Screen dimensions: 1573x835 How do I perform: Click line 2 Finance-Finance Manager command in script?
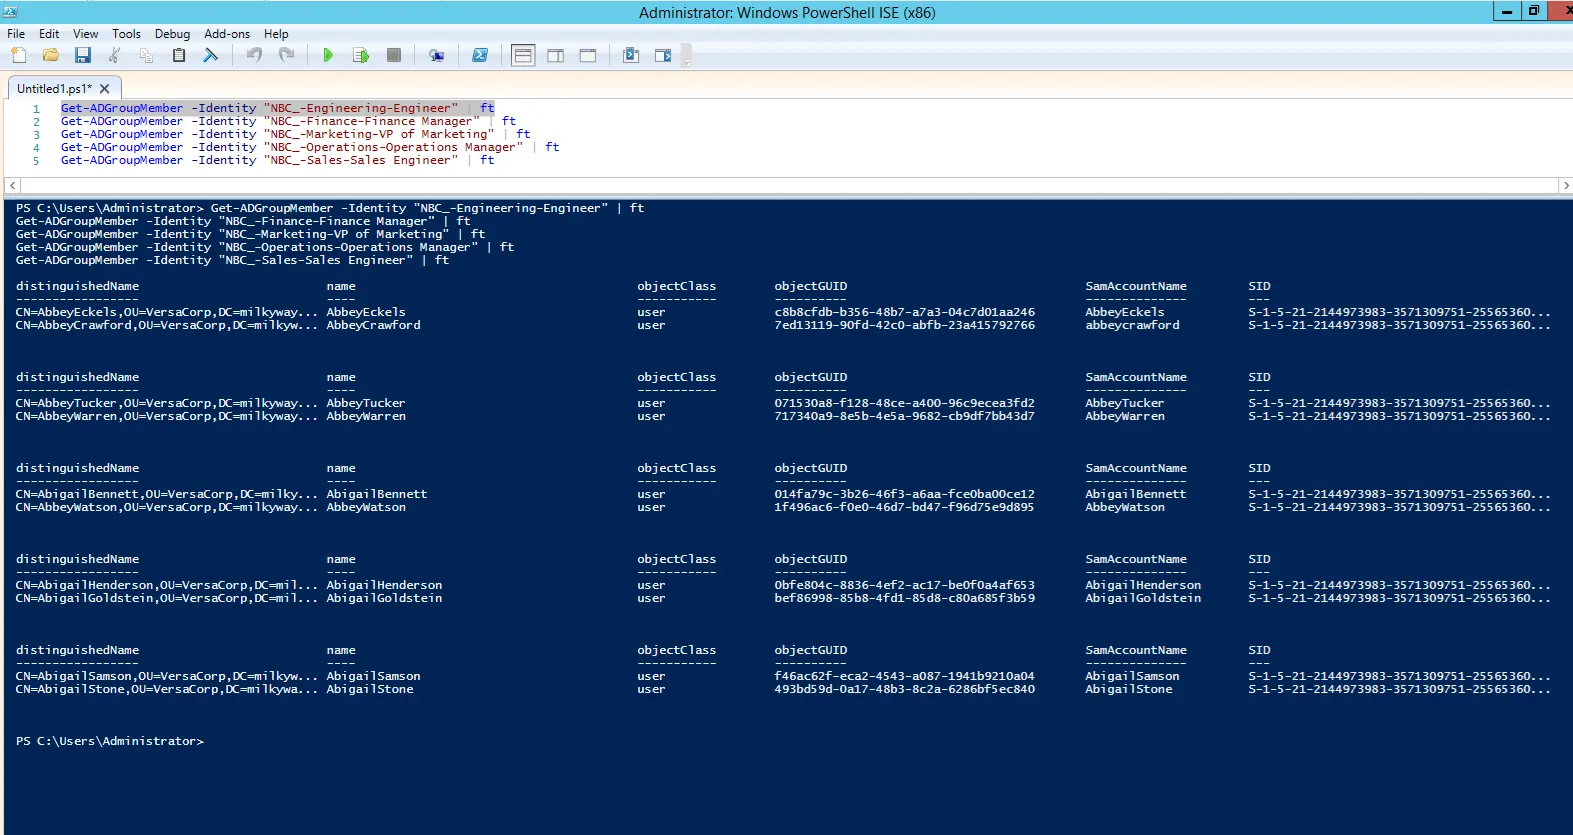coord(288,121)
